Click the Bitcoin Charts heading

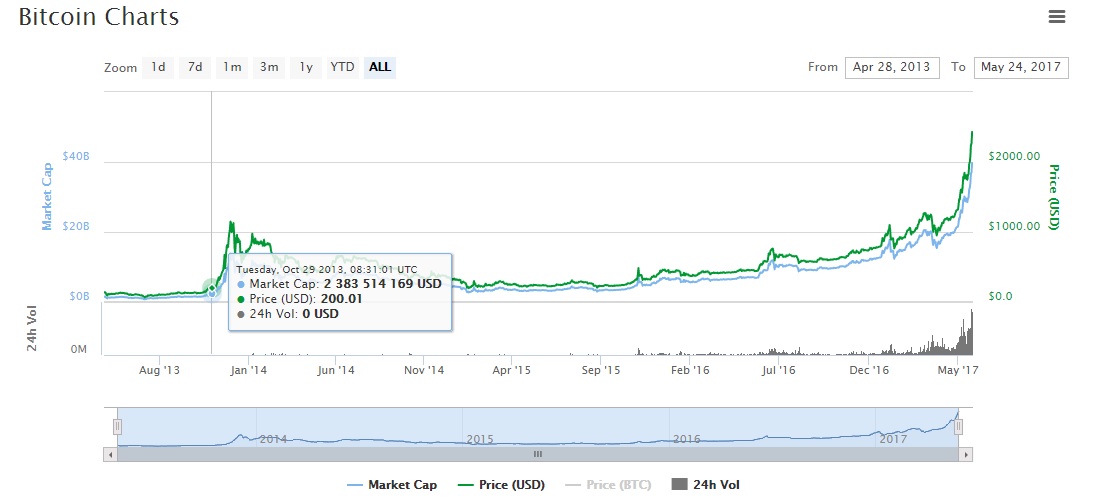pos(98,17)
